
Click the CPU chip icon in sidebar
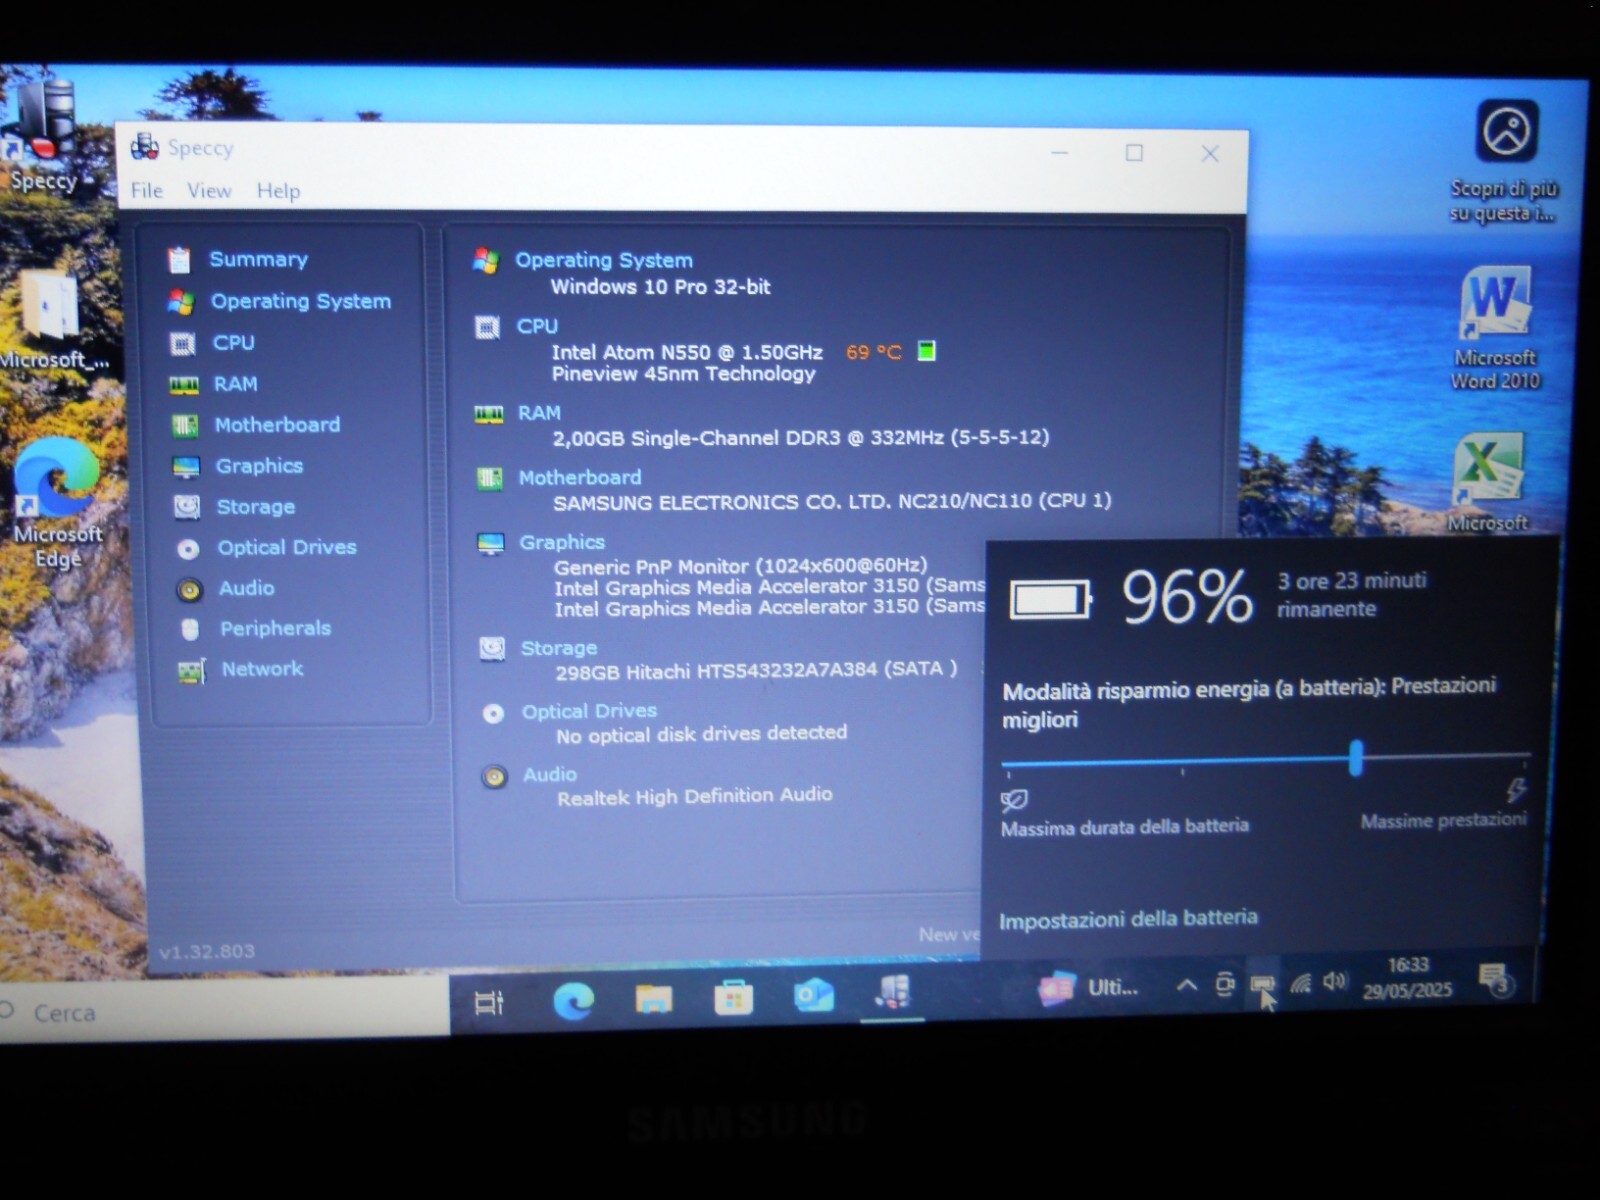tap(183, 344)
